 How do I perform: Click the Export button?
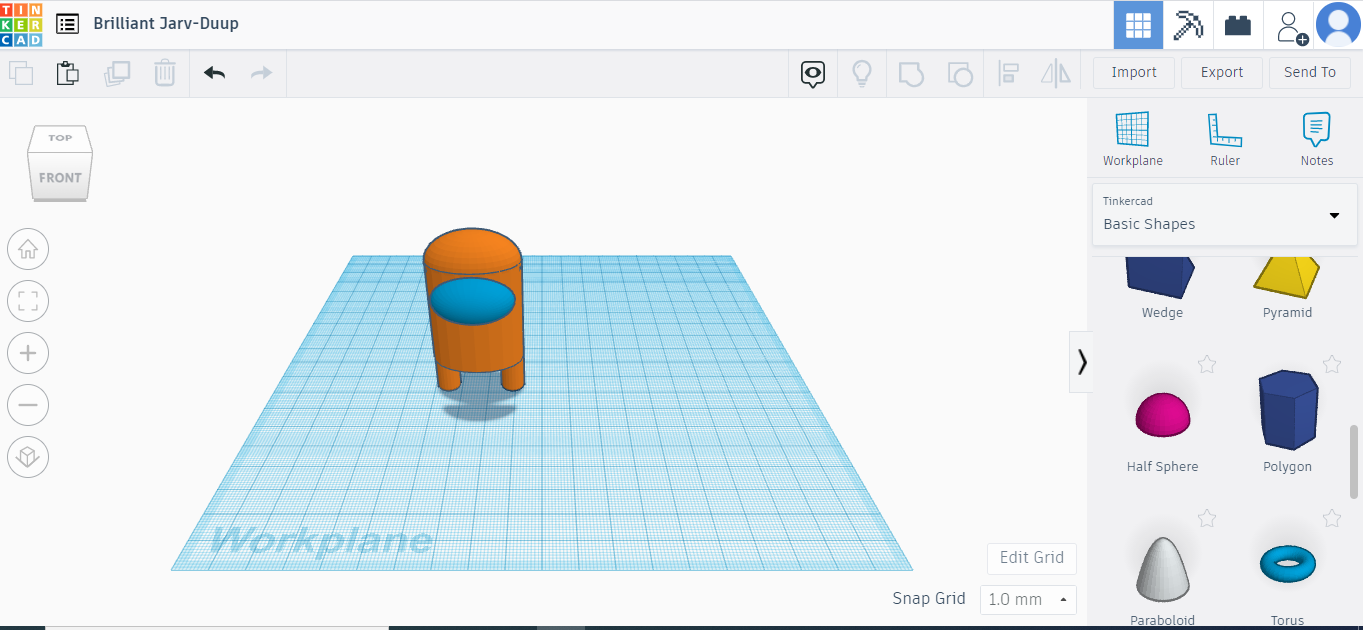click(x=1222, y=72)
